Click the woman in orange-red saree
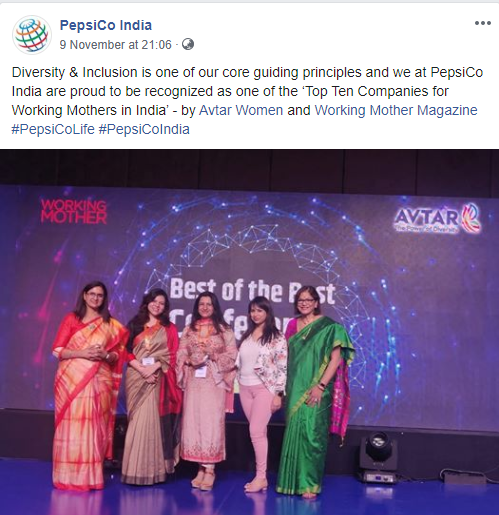 pyautogui.click(x=90, y=385)
